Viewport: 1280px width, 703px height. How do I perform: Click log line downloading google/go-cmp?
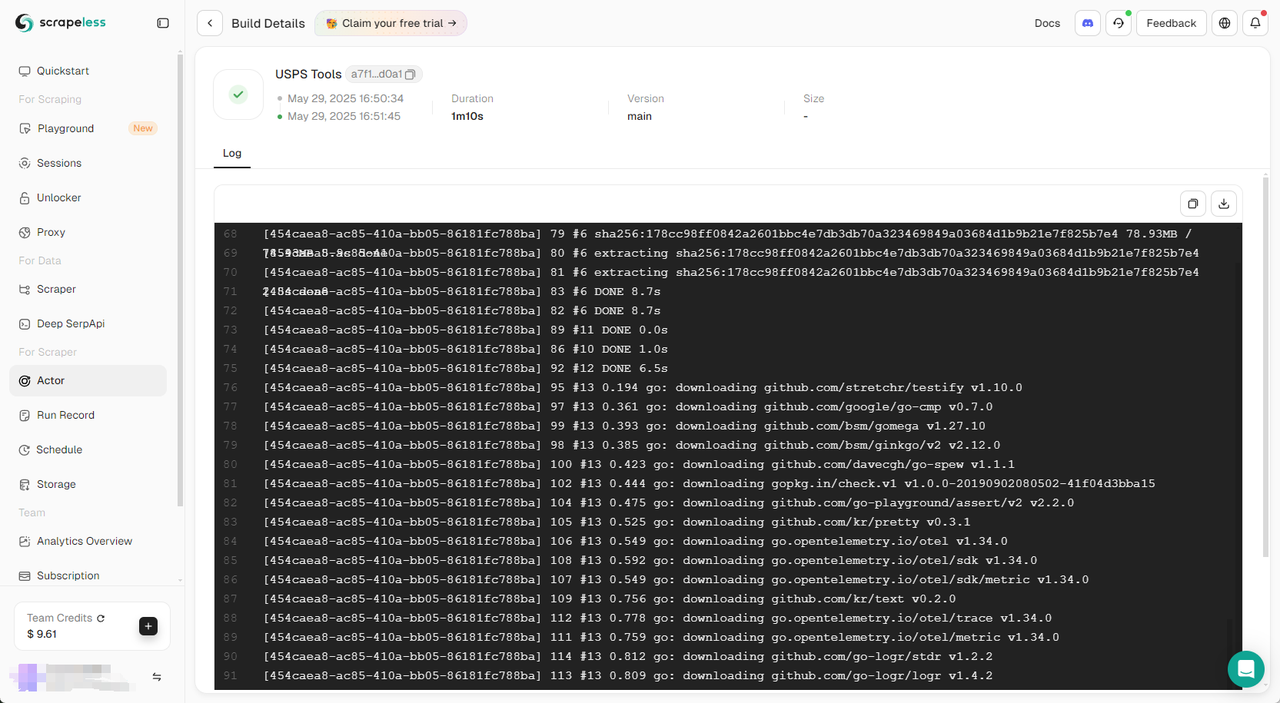coord(628,407)
